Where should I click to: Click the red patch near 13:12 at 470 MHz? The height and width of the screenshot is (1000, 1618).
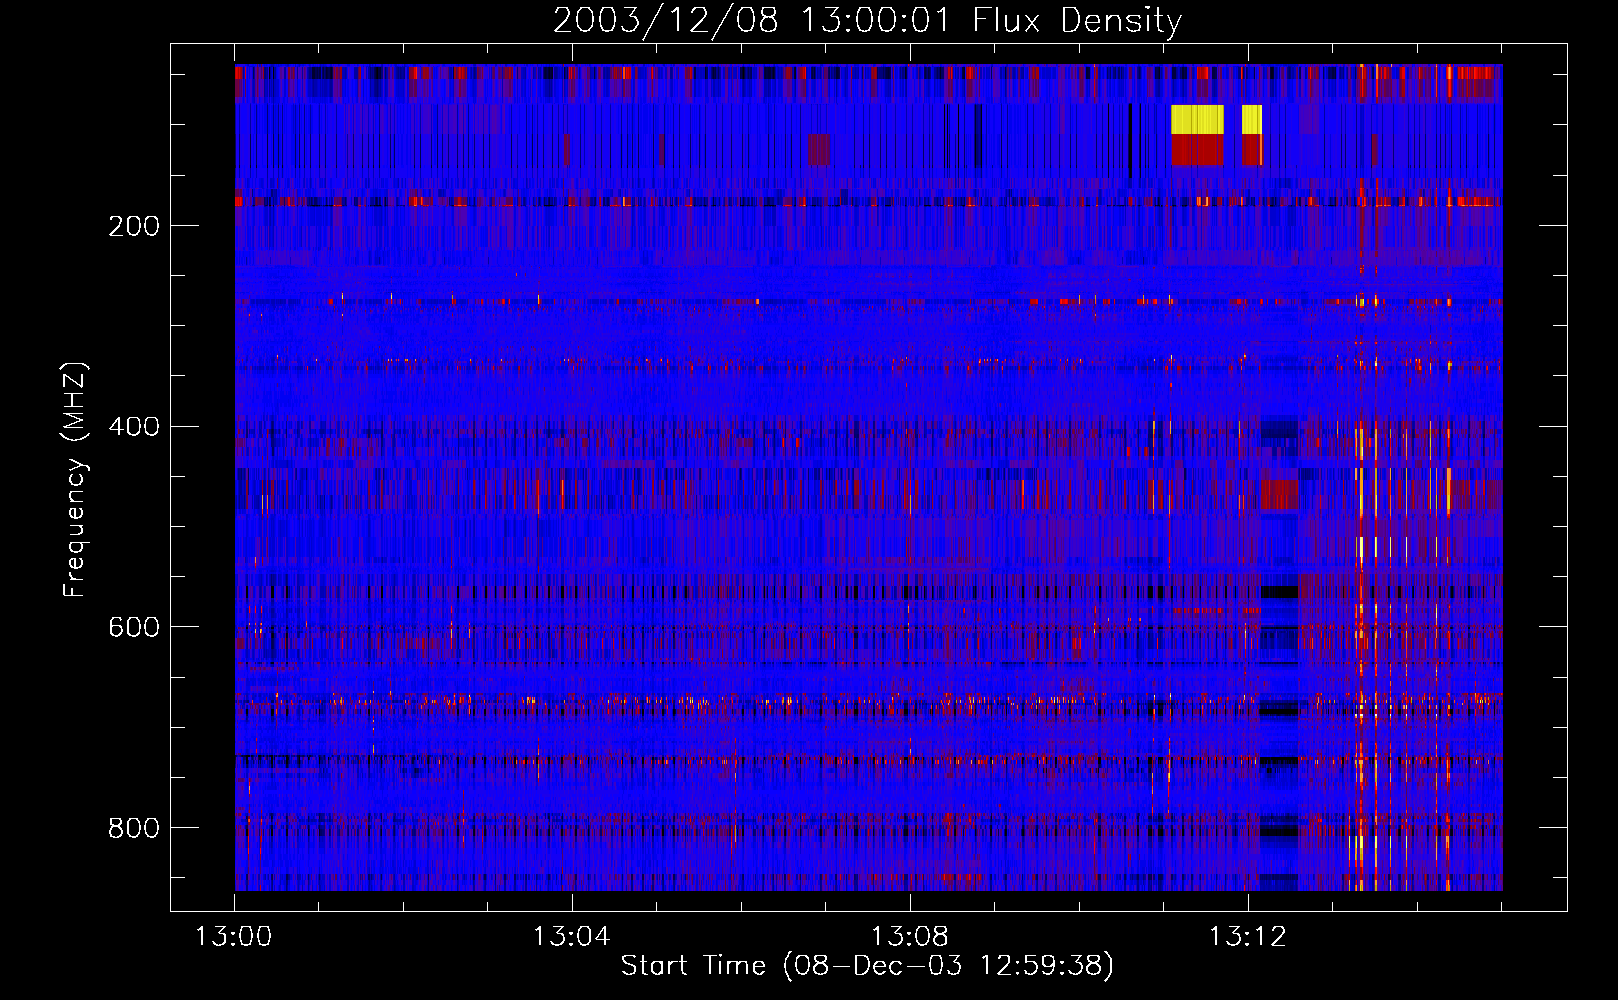(x=1279, y=495)
